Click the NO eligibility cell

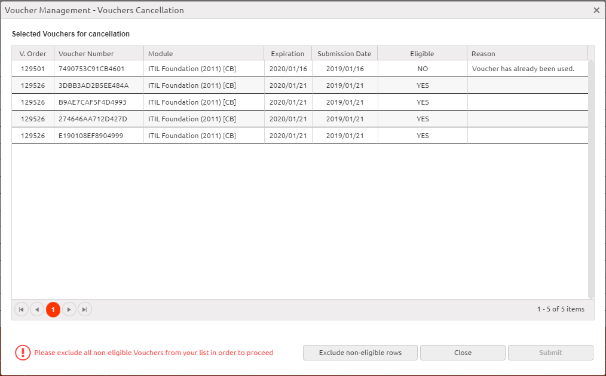(x=422, y=69)
